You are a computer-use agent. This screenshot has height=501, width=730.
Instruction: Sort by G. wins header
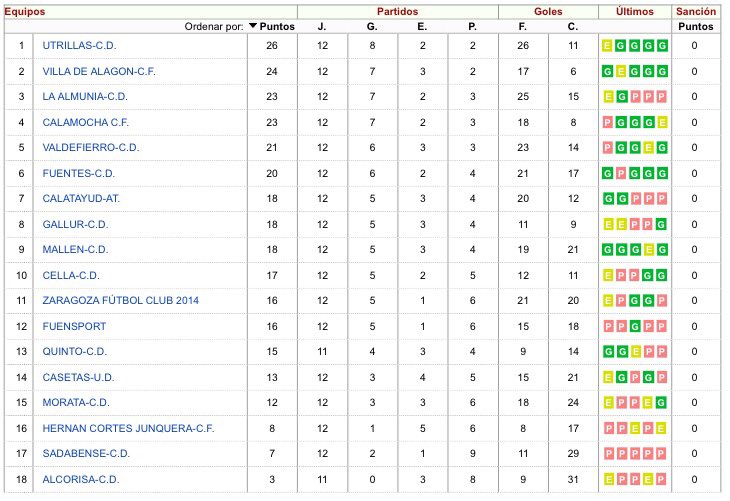point(372,27)
